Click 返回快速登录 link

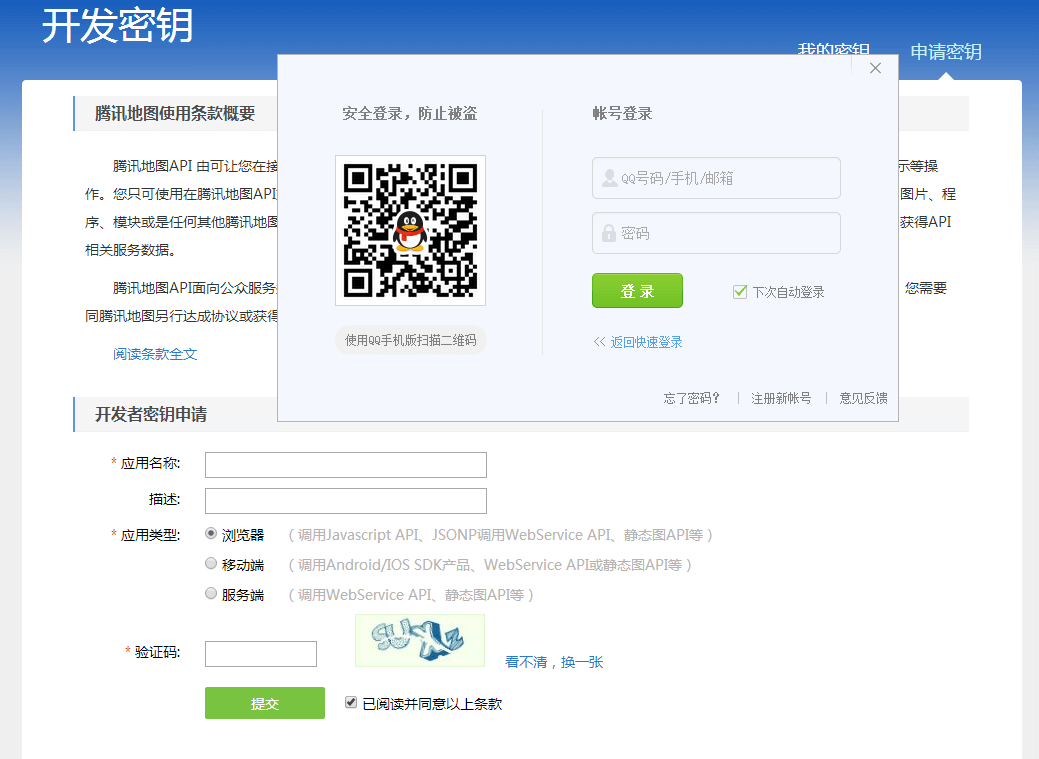coord(638,342)
